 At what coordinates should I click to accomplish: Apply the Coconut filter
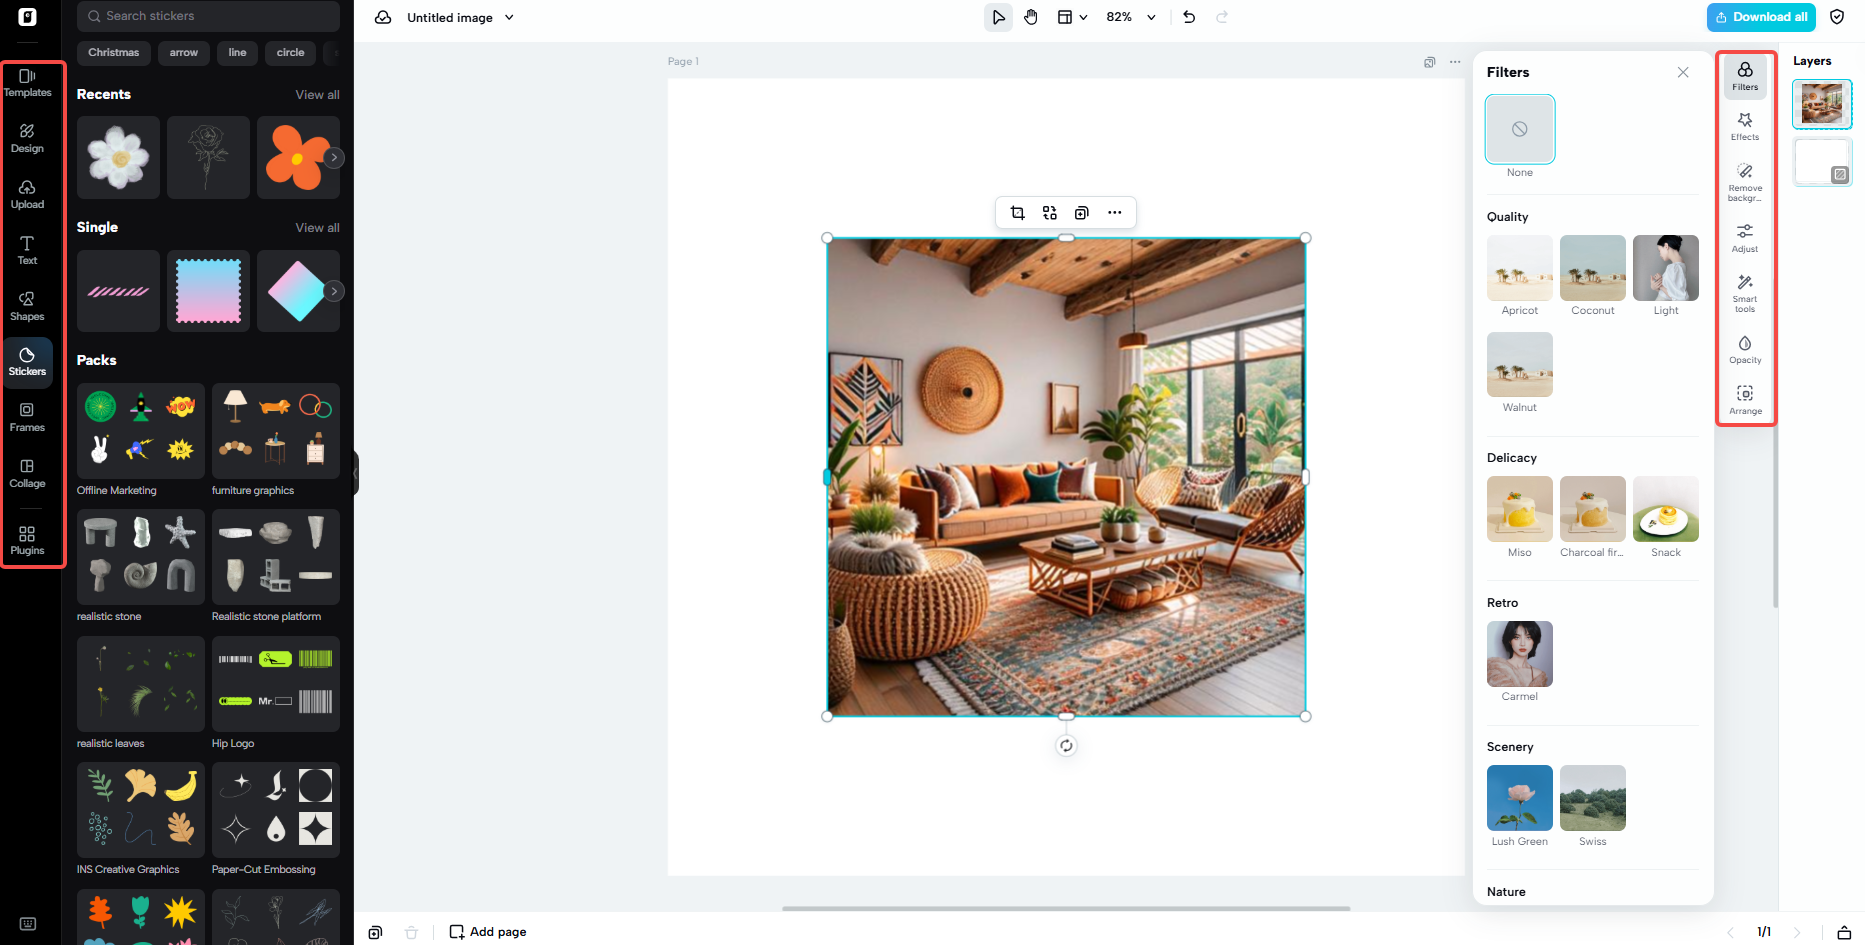(x=1593, y=268)
